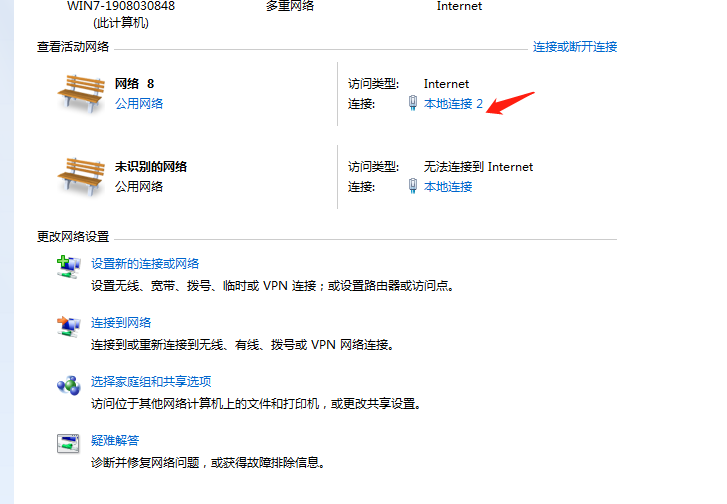Click the 选择家庭组和共享选项 icon

(x=68, y=384)
